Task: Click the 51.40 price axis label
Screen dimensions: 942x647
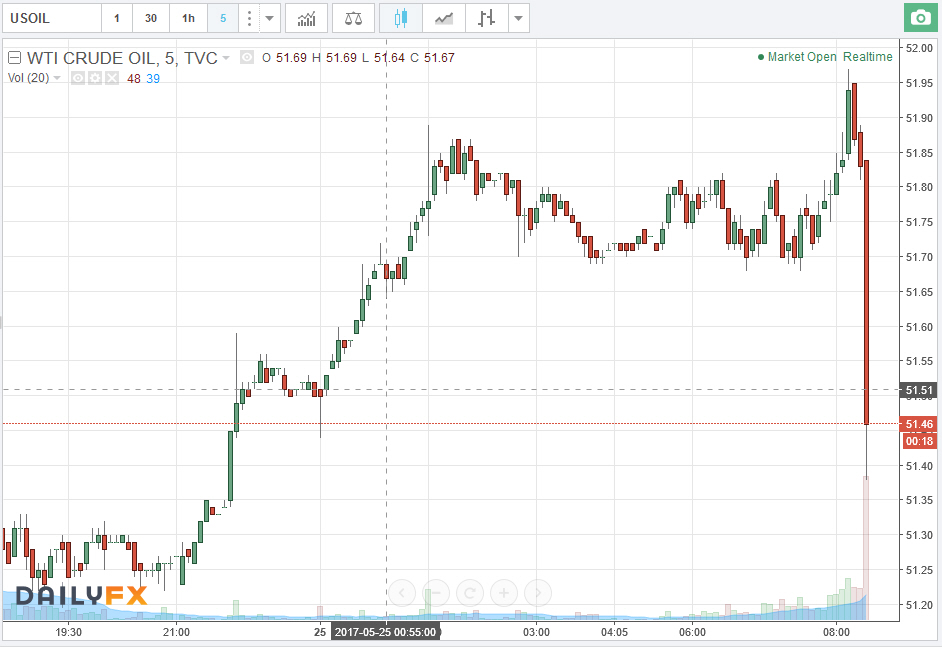Action: pyautogui.click(x=919, y=466)
